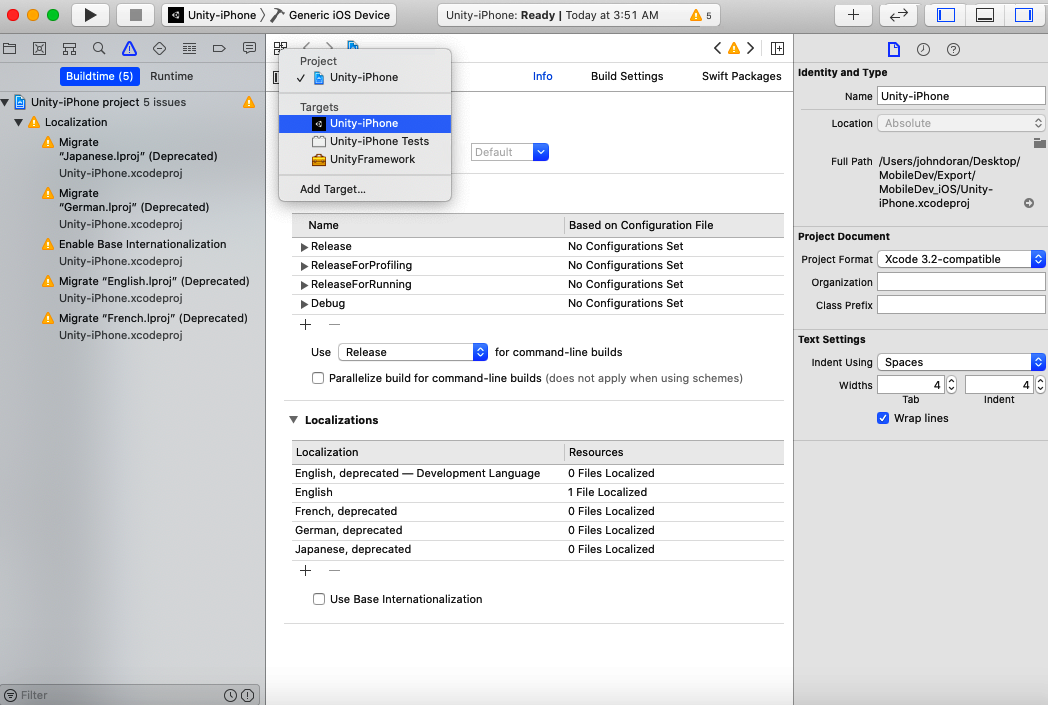The height and width of the screenshot is (705, 1048).
Task: Toggle the left navigator panel
Action: [946, 15]
